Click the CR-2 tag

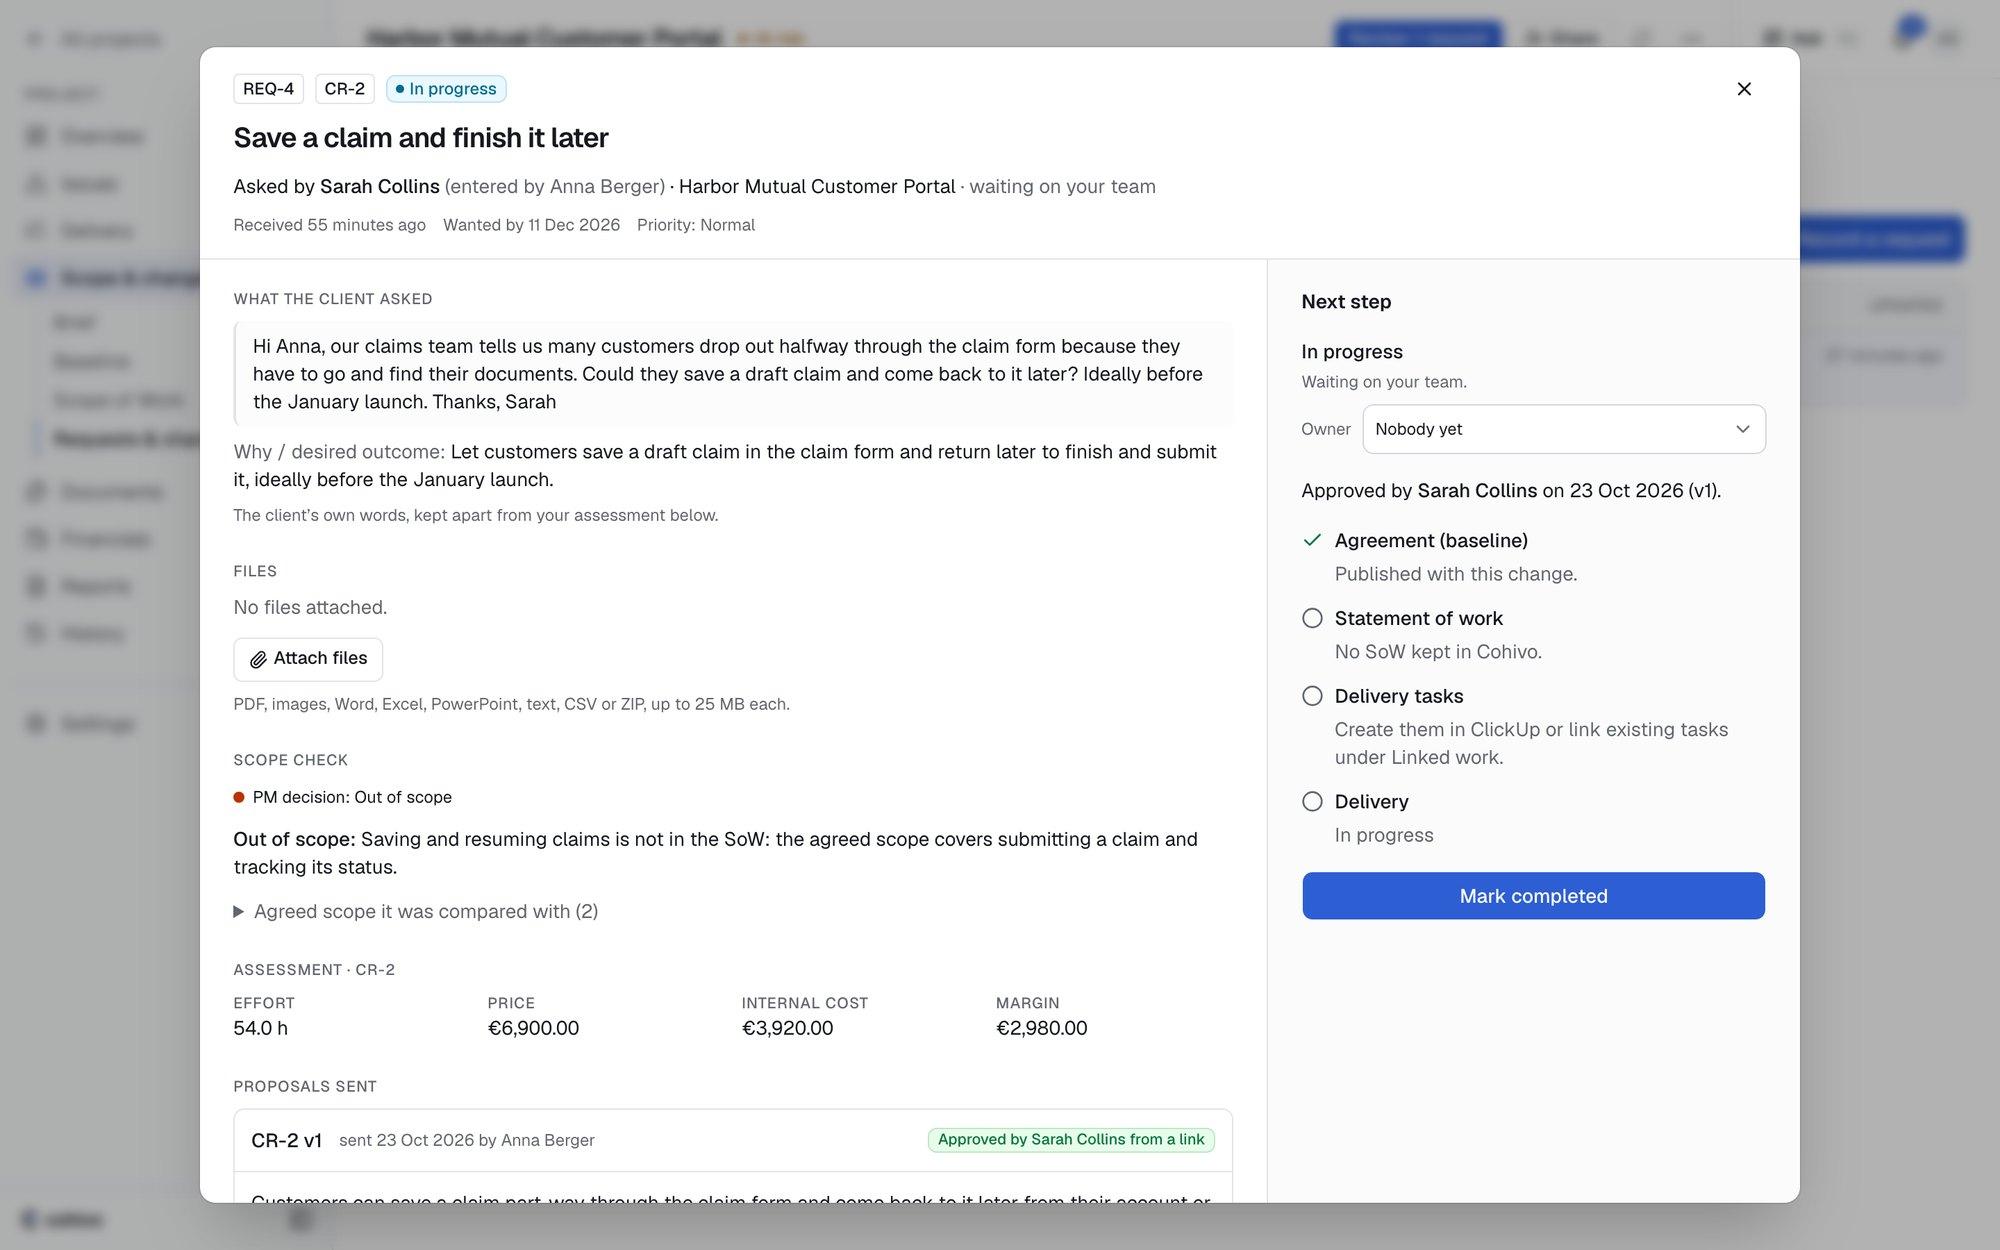coord(345,89)
